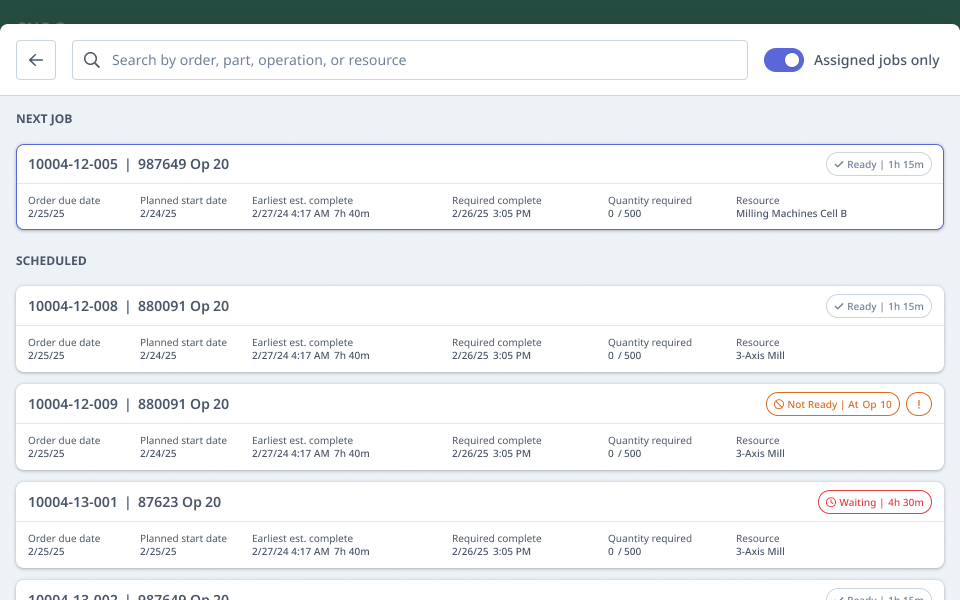Click the checkmark in Ready badge for 987649 Op 20
The image size is (960, 600).
tap(839, 164)
